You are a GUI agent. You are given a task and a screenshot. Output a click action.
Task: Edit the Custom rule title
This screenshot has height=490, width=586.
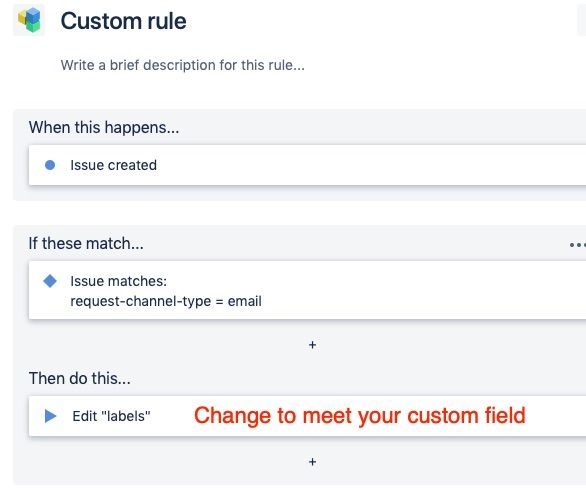pyautogui.click(x=123, y=21)
